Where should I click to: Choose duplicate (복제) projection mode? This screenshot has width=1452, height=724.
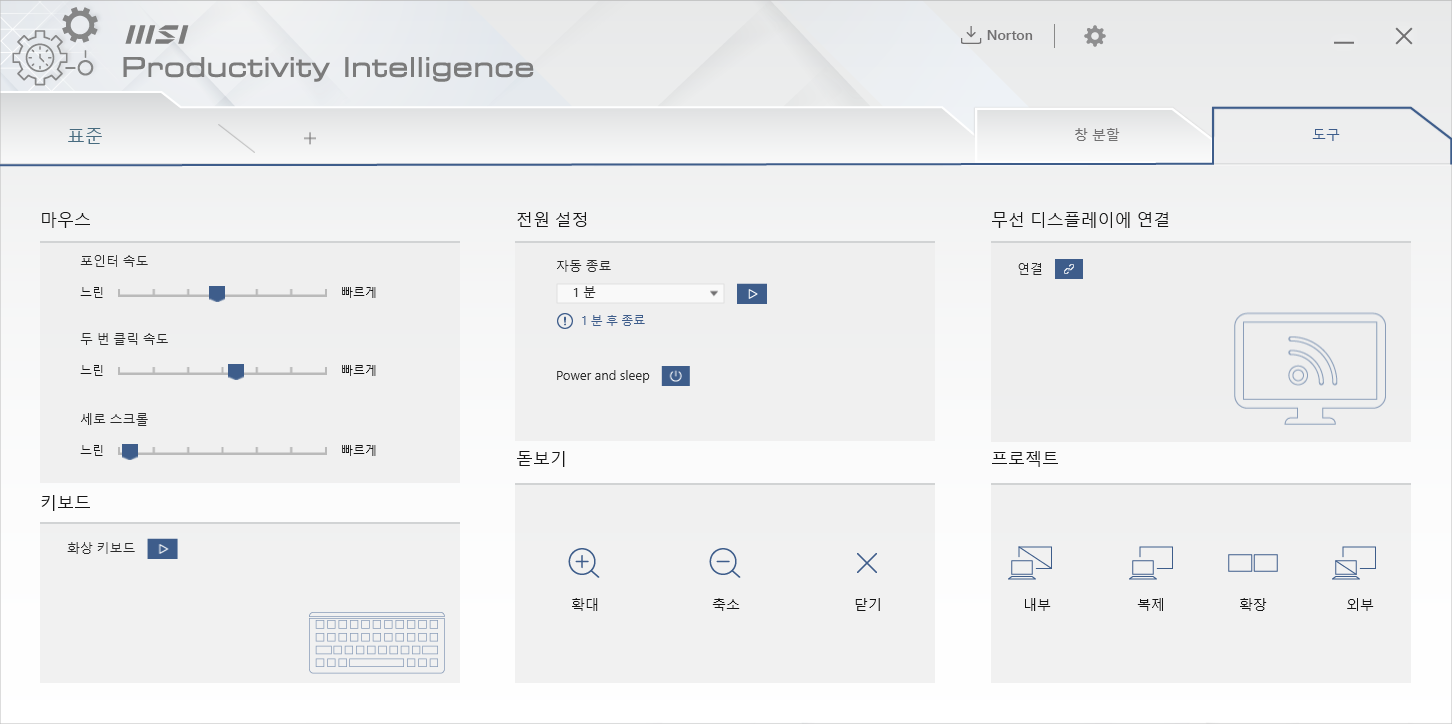point(1150,564)
